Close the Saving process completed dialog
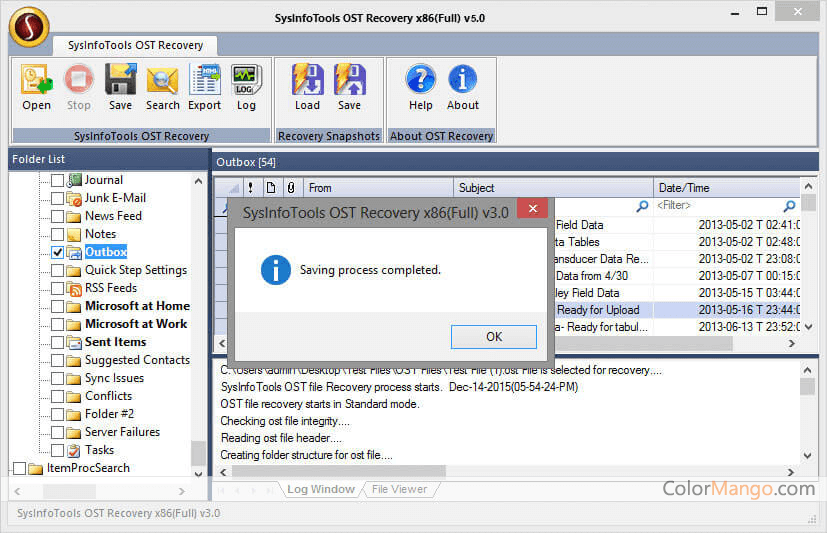 point(493,337)
